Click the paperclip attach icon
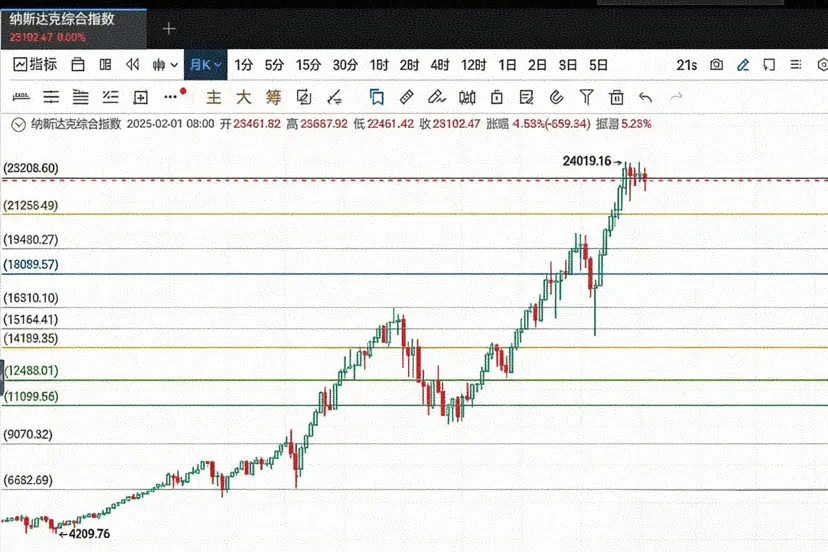 point(556,97)
